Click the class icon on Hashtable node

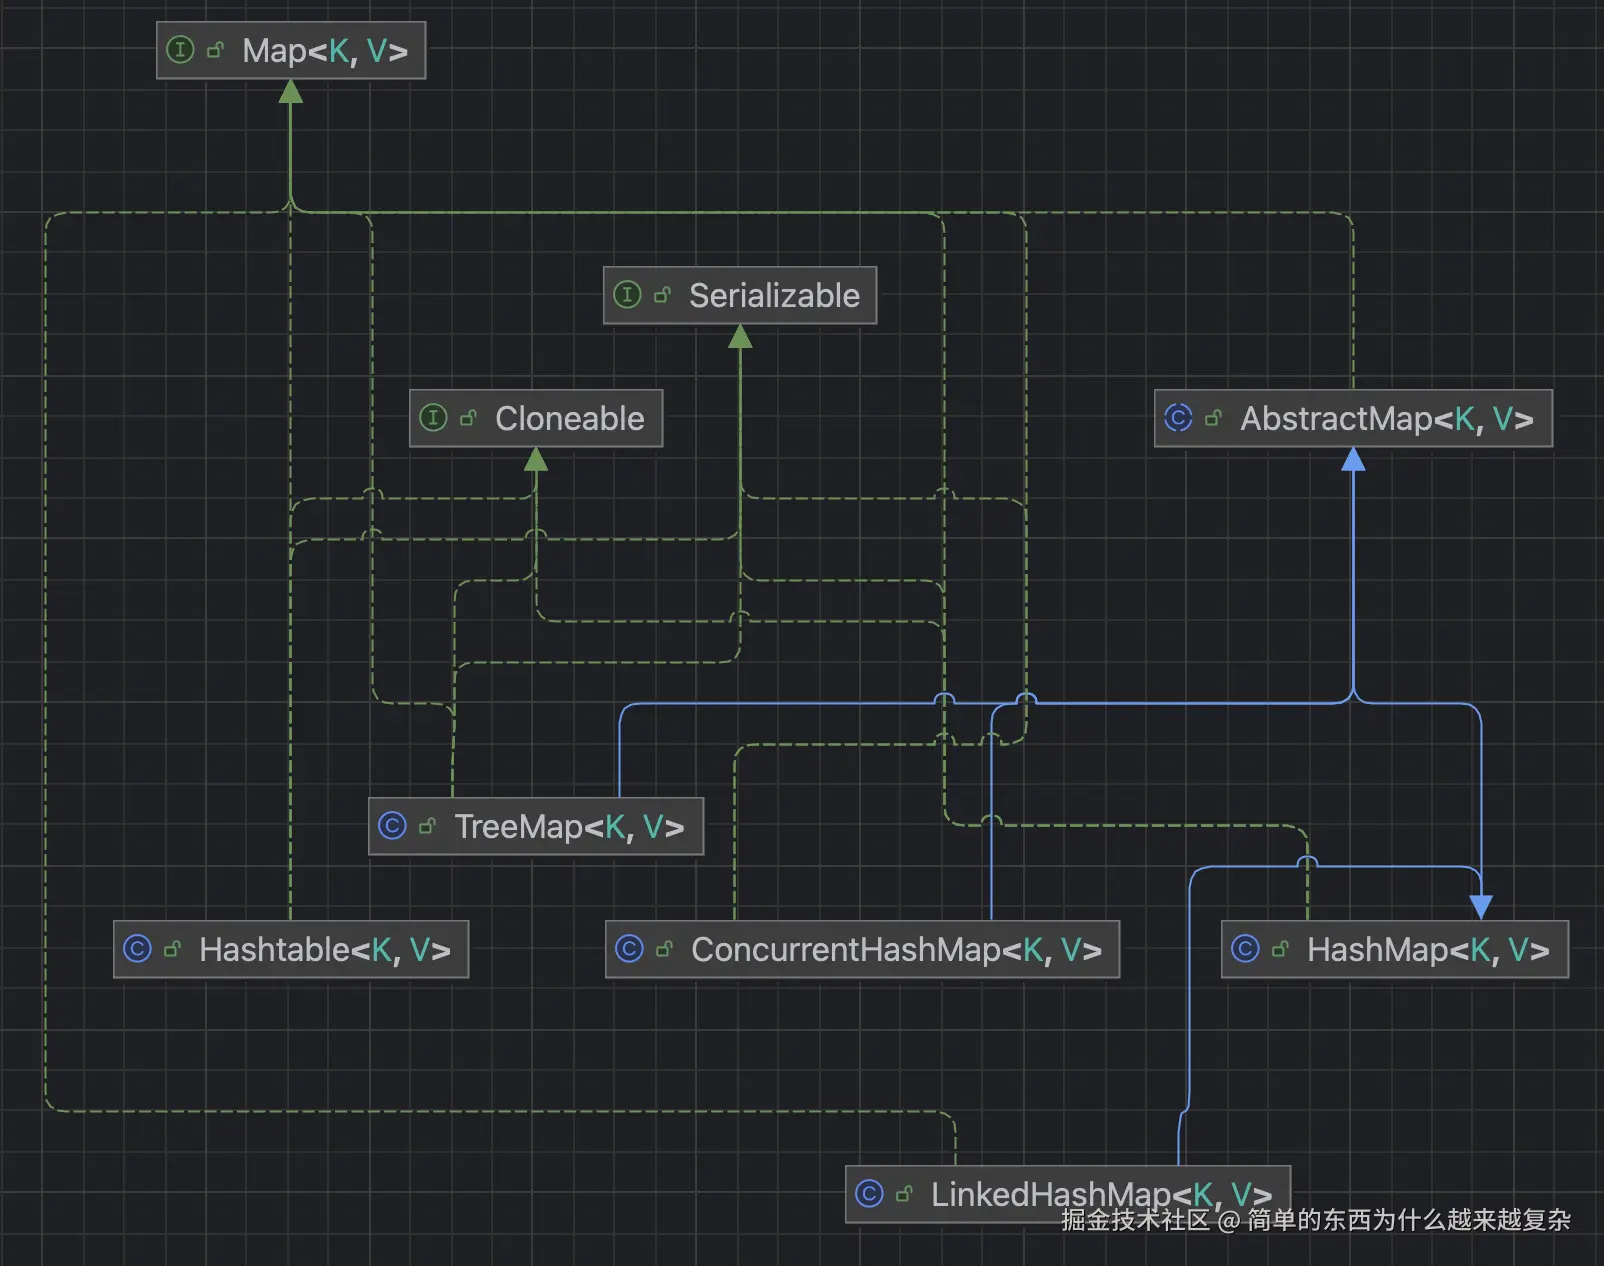click(x=137, y=949)
